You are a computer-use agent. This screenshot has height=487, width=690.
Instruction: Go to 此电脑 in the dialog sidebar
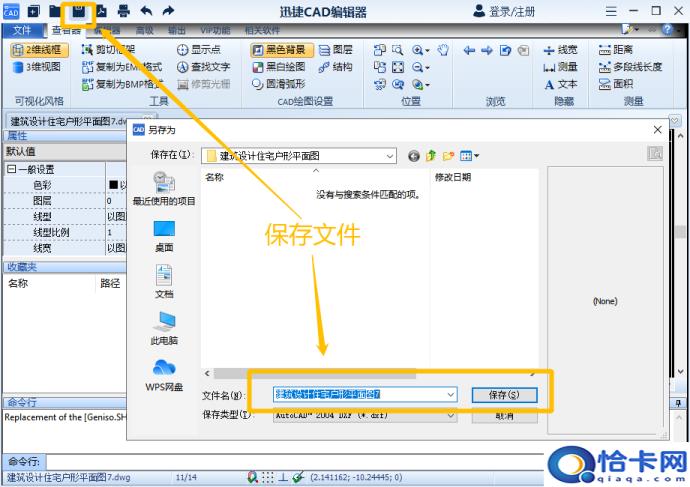tap(164, 328)
